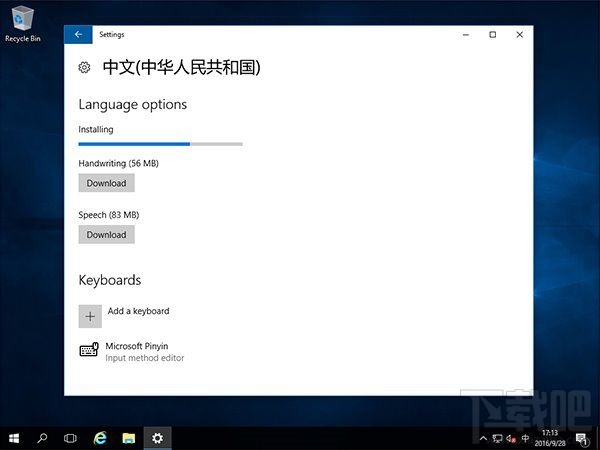Open taskbar Search magnifier
Viewport: 600px width, 450px height.
42,438
